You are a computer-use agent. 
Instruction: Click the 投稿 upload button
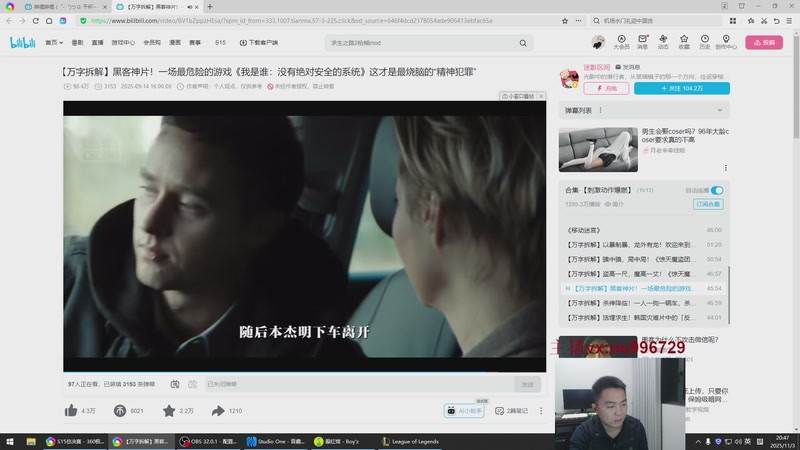tap(764, 42)
